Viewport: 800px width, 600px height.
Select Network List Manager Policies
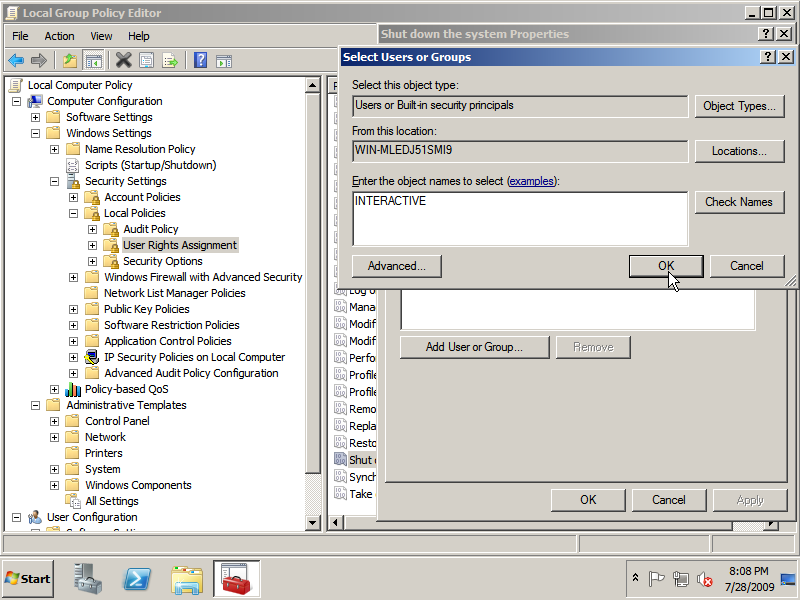tap(174, 293)
